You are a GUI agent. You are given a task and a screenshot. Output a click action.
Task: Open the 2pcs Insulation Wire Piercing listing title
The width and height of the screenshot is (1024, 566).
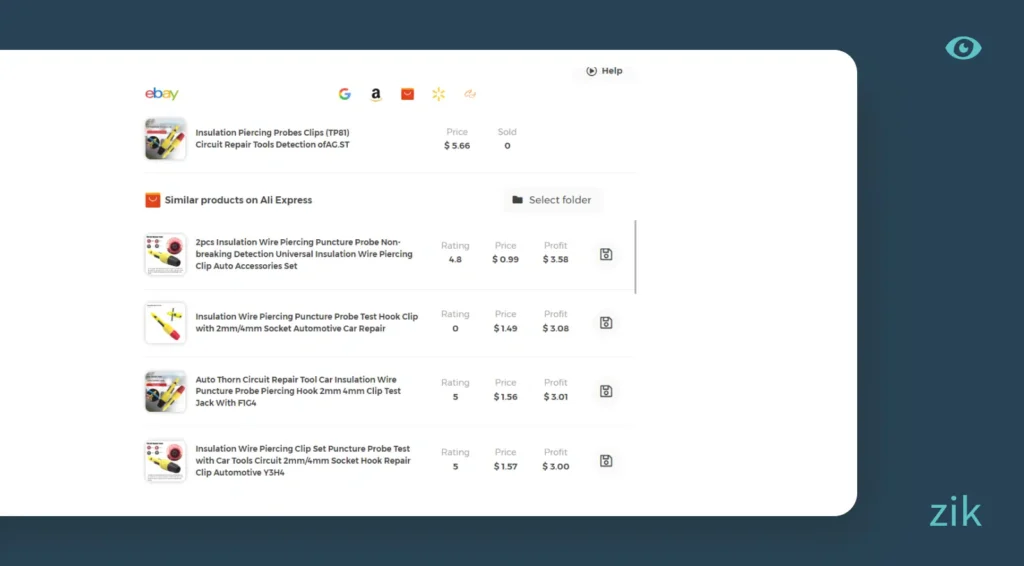[x=303, y=254]
